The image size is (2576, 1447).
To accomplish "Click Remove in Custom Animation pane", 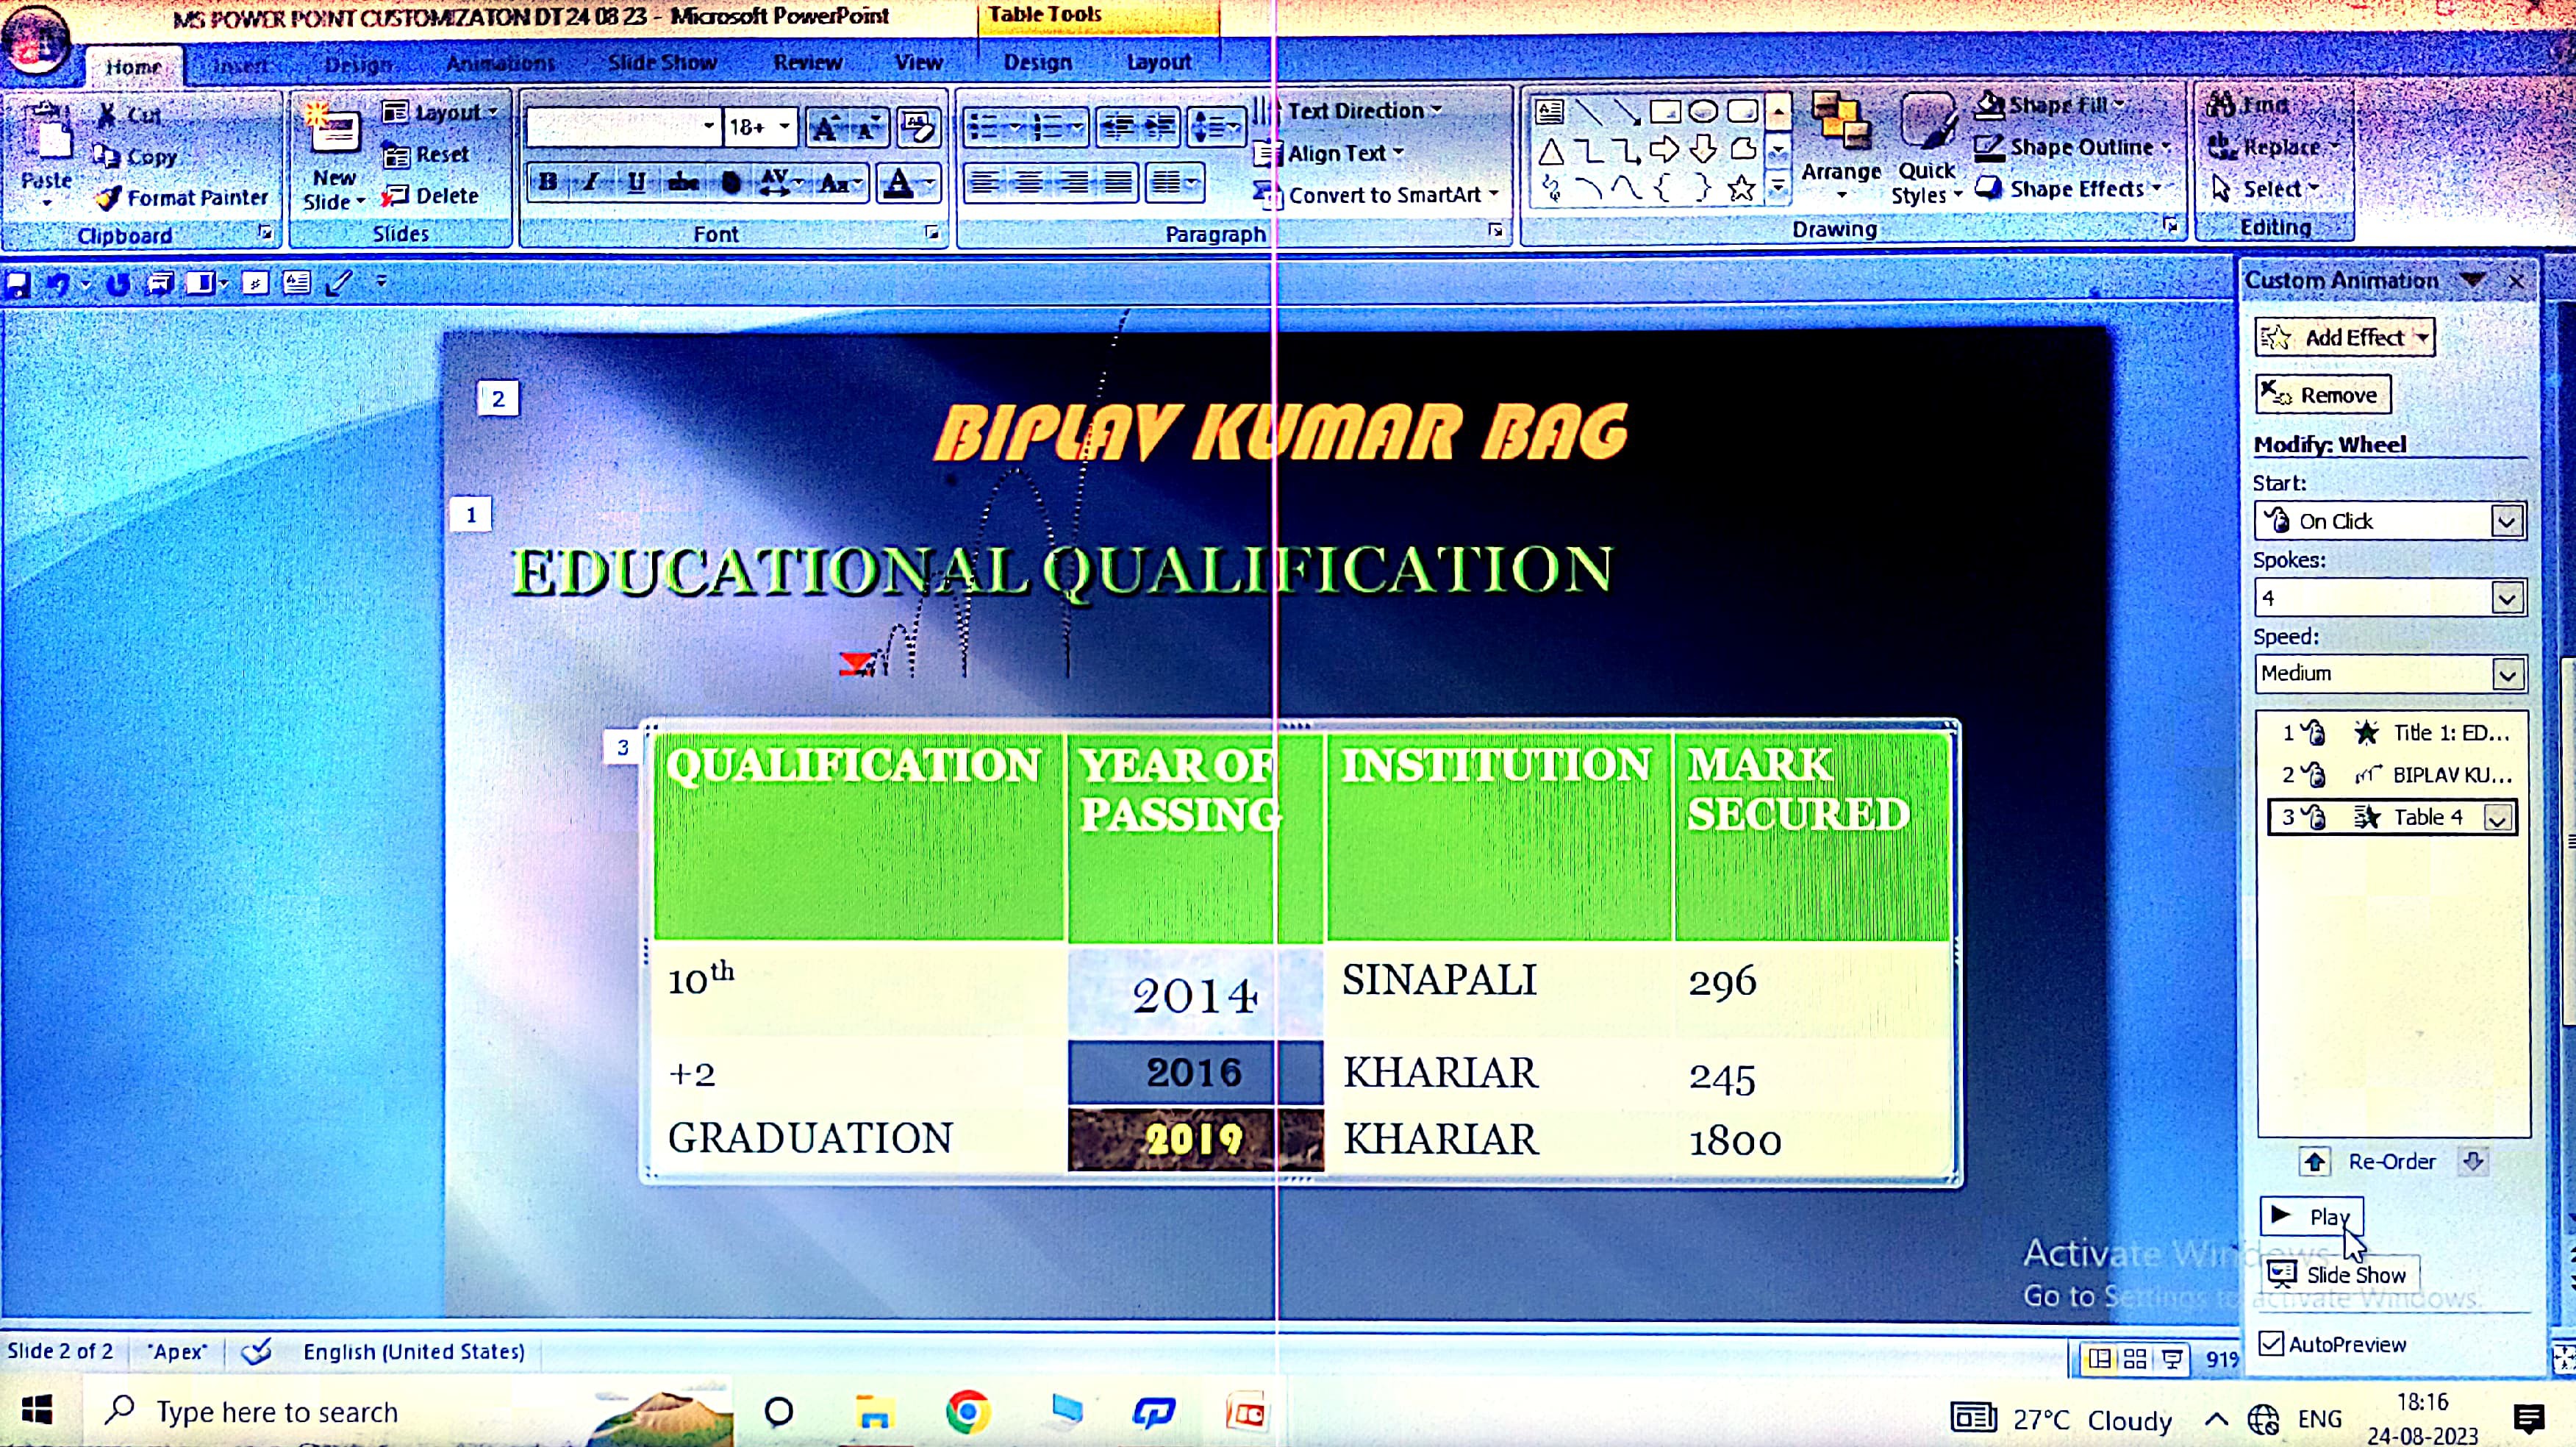I will point(2322,395).
